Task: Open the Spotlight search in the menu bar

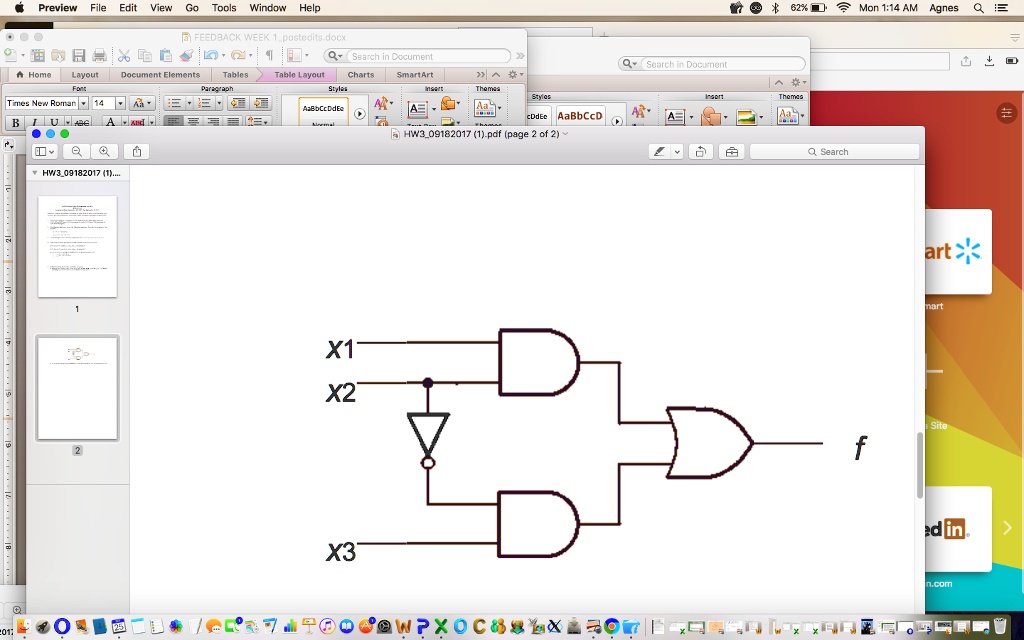Action: (978, 8)
